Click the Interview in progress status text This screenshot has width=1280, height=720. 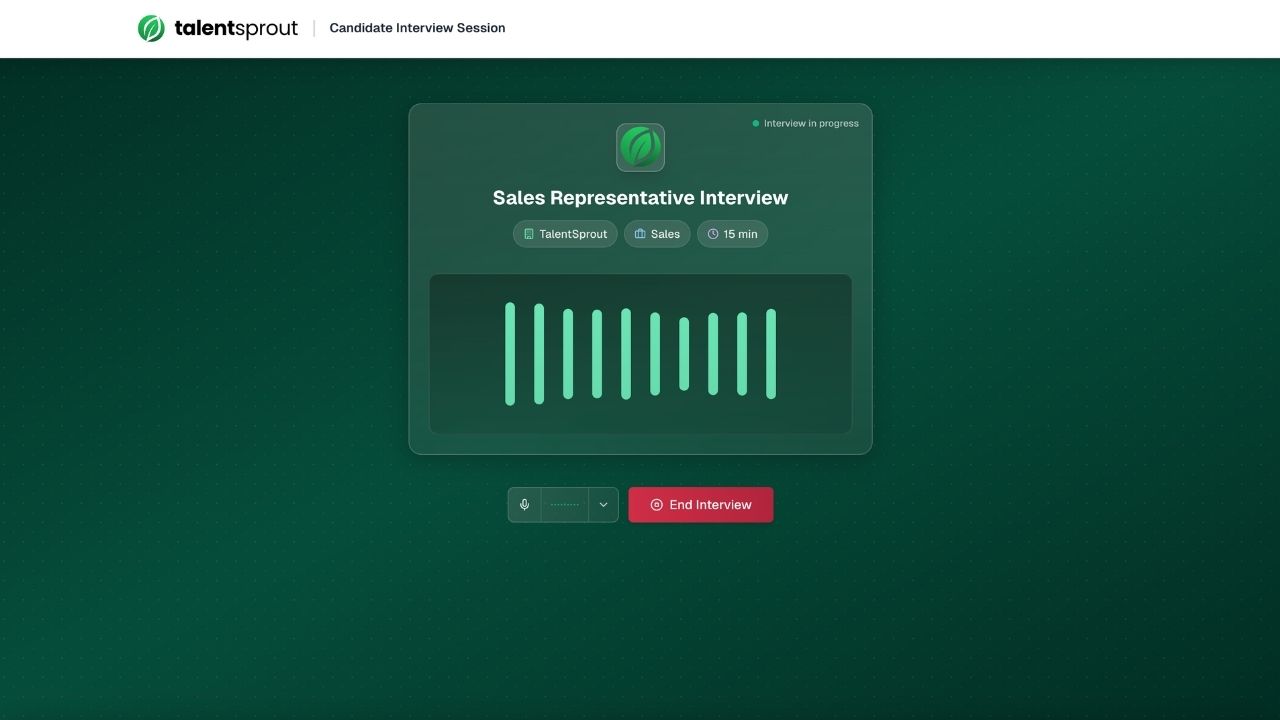811,124
